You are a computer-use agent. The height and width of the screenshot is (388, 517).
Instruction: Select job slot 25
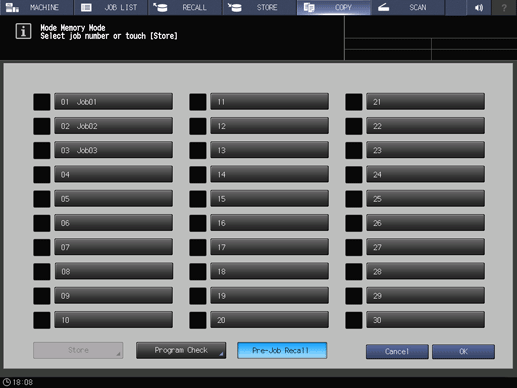tap(425, 199)
